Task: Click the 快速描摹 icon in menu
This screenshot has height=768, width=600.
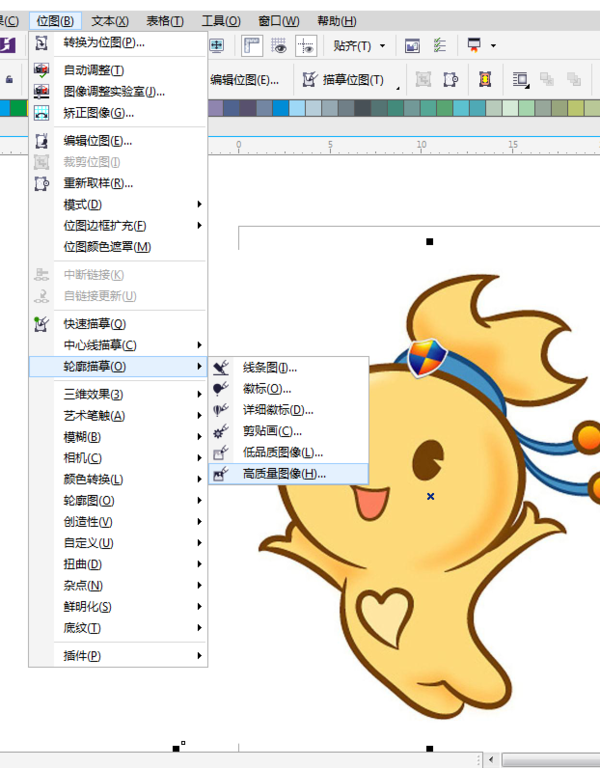Action: point(41,324)
